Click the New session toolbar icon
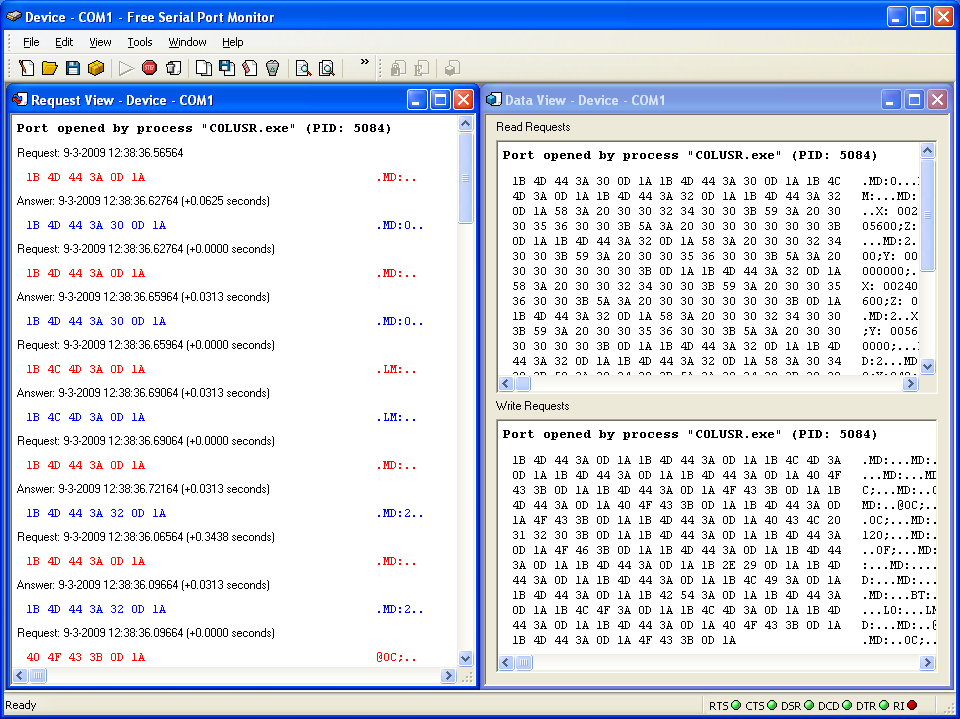Screen dimensions: 960x719 27,68
